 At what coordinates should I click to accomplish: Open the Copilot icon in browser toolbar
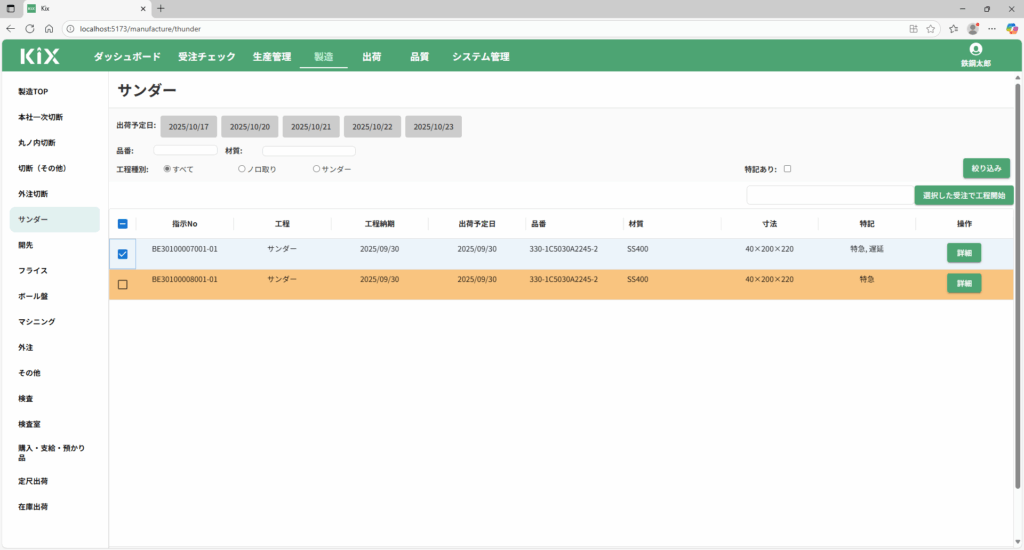point(1011,29)
